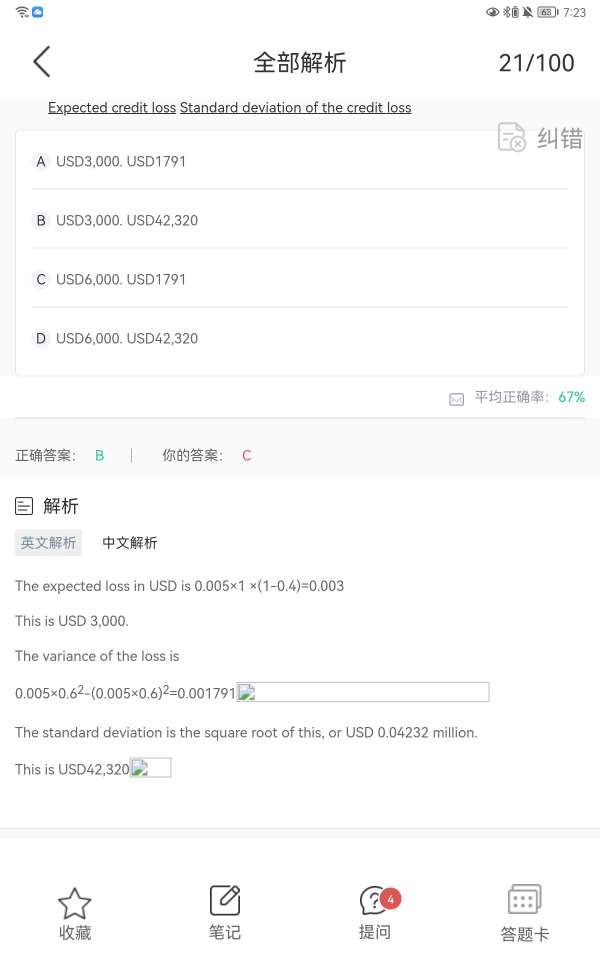
Task: Click the Expected credit loss link
Action: 112,108
